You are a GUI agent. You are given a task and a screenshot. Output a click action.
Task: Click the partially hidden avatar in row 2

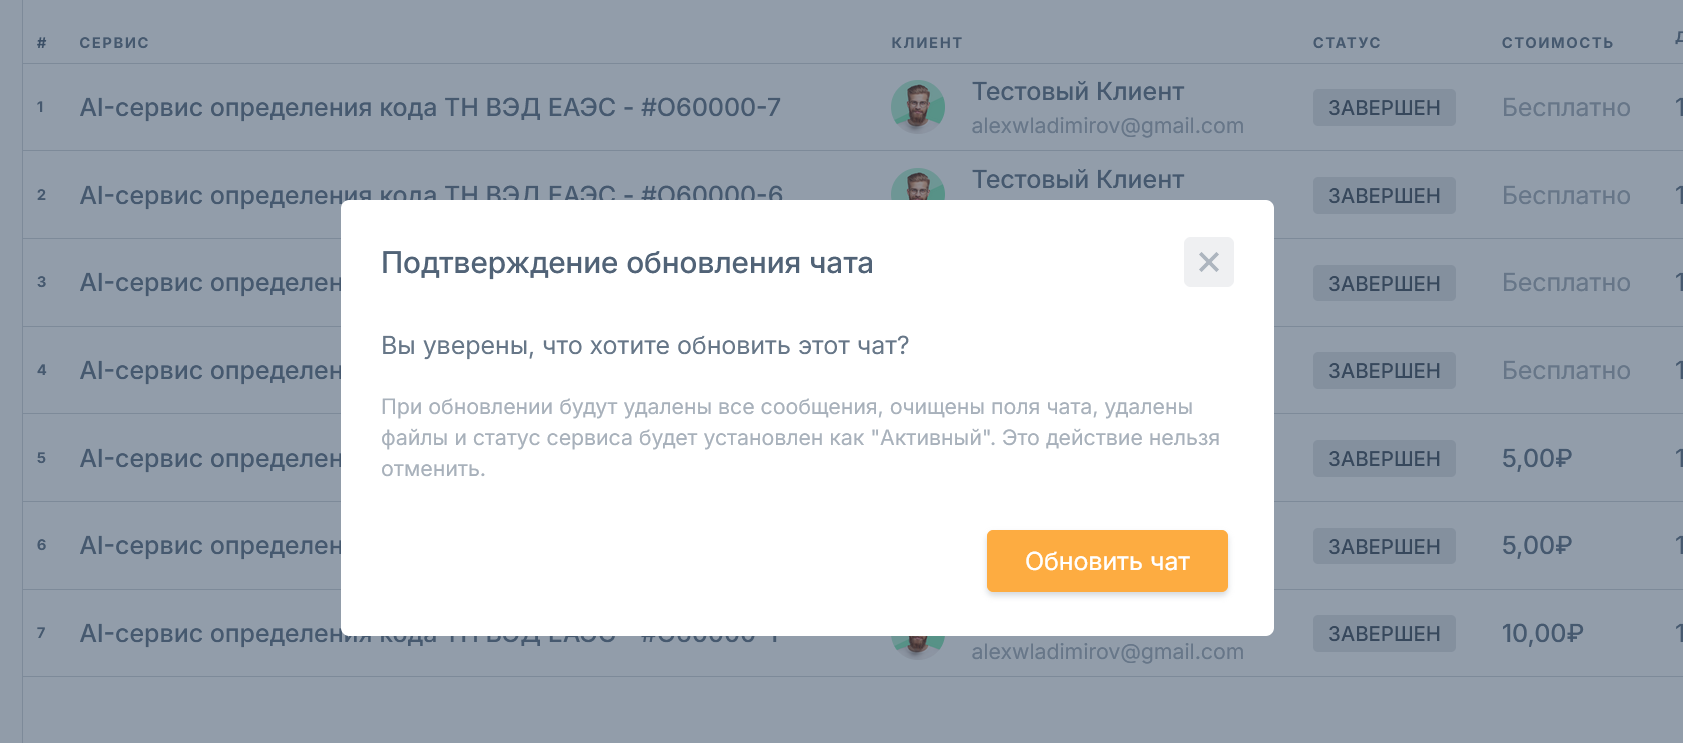(917, 184)
